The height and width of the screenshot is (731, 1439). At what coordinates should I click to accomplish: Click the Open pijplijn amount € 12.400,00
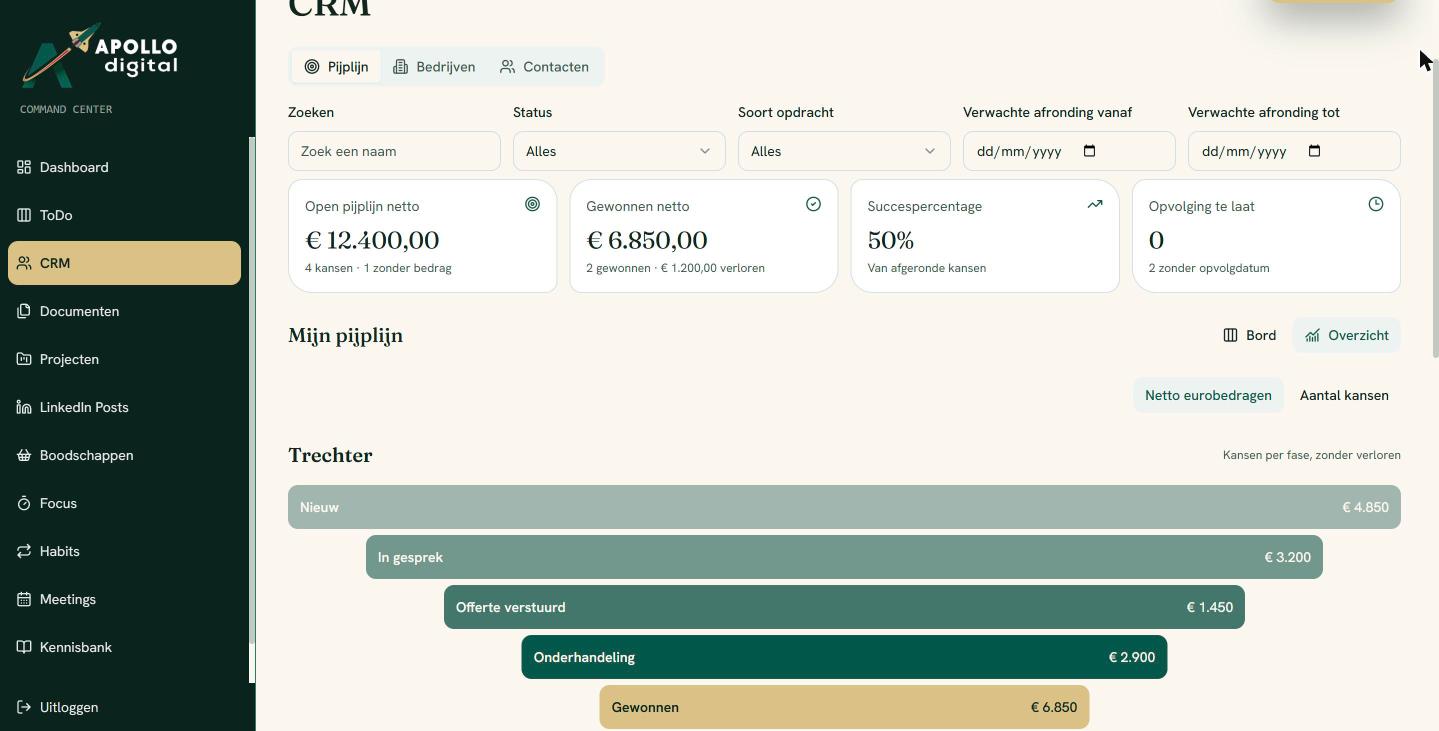[x=372, y=240]
